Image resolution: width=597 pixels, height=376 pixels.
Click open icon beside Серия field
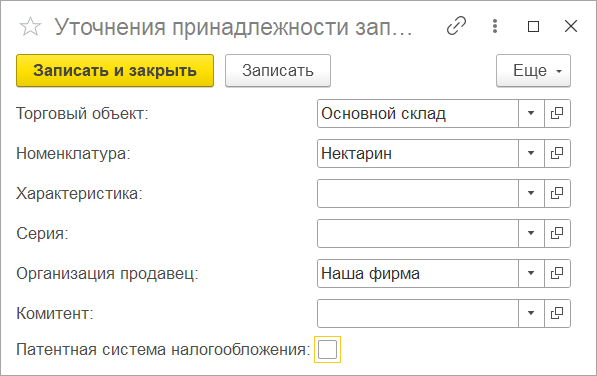point(557,233)
